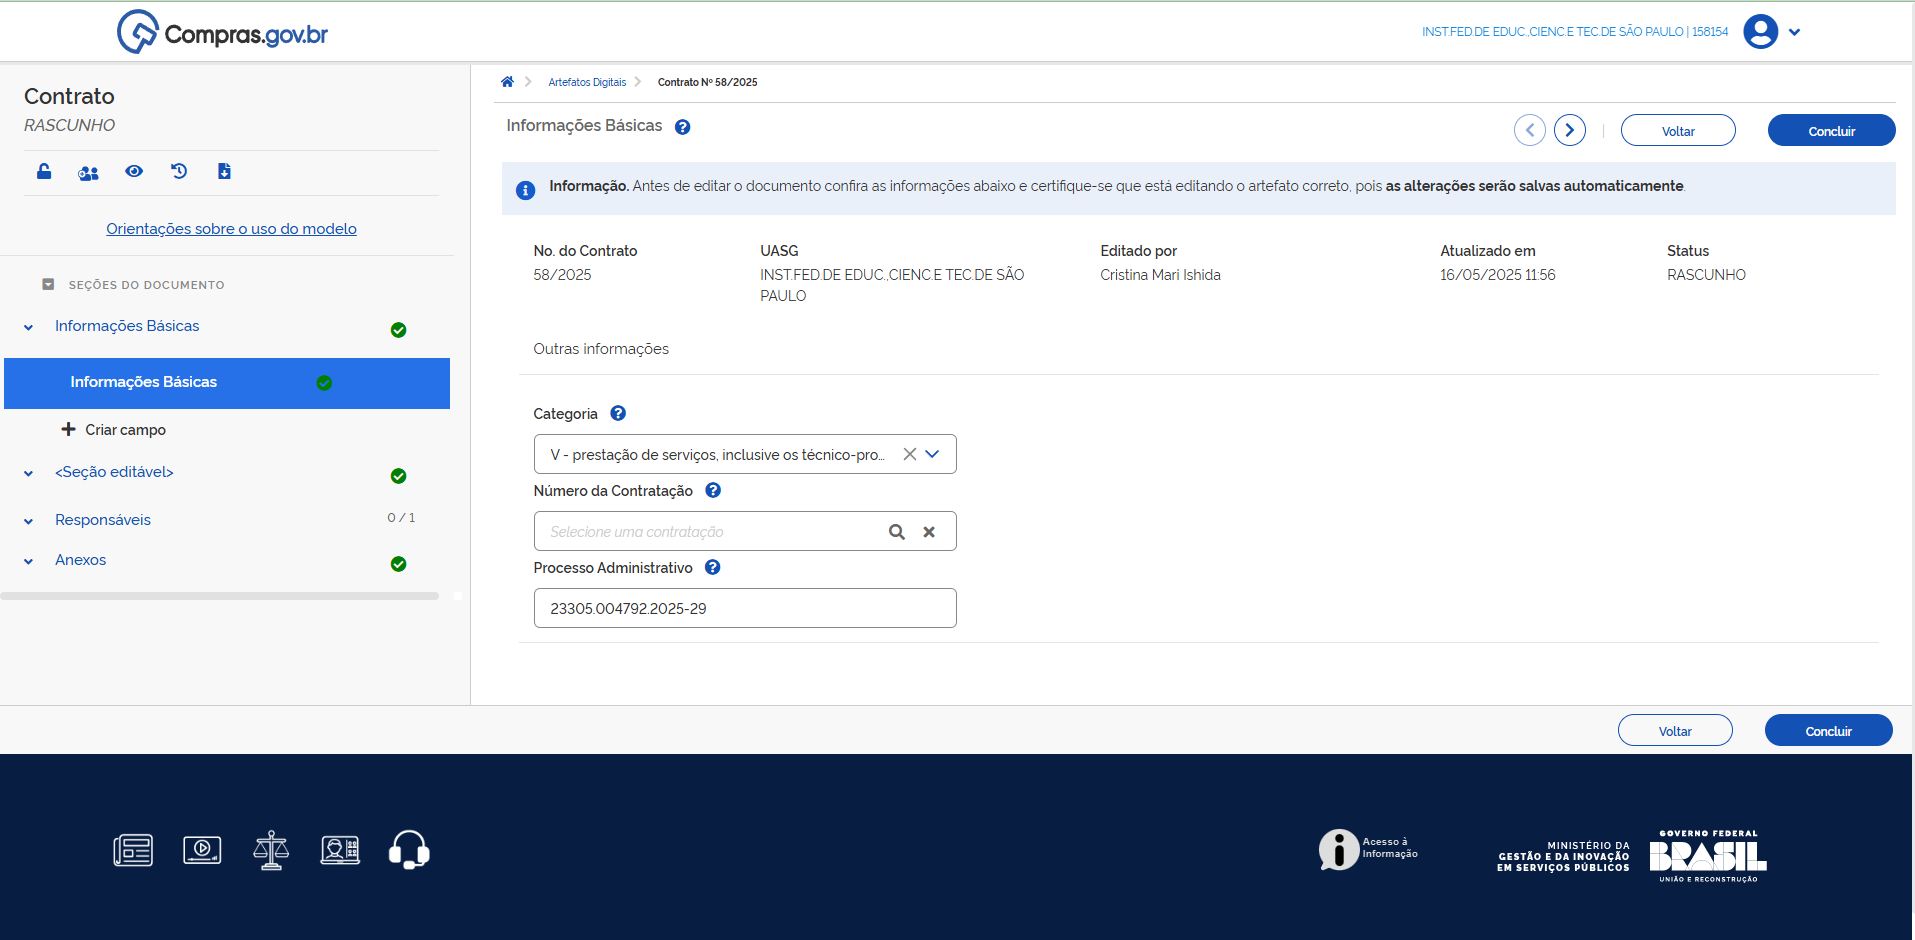Collapse the Seções do Documento toggle
The width and height of the screenshot is (1915, 940).
tap(48, 285)
